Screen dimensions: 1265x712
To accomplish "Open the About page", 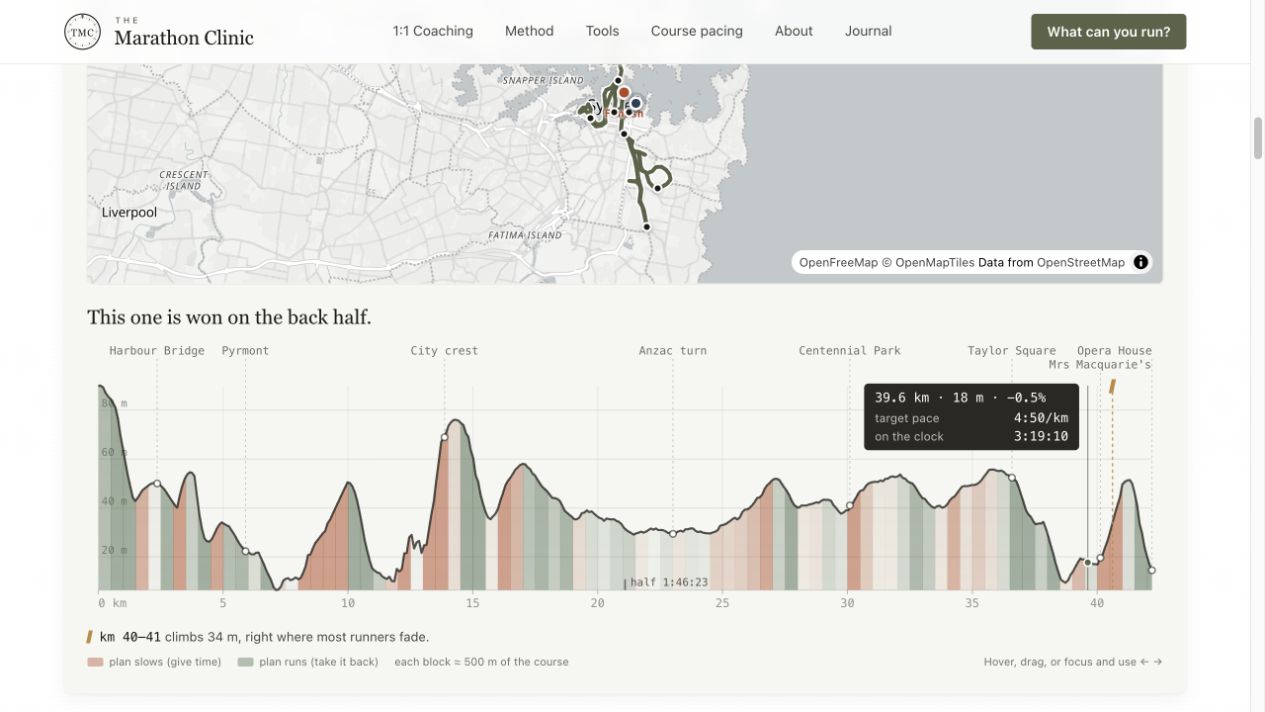I will [x=794, y=31].
